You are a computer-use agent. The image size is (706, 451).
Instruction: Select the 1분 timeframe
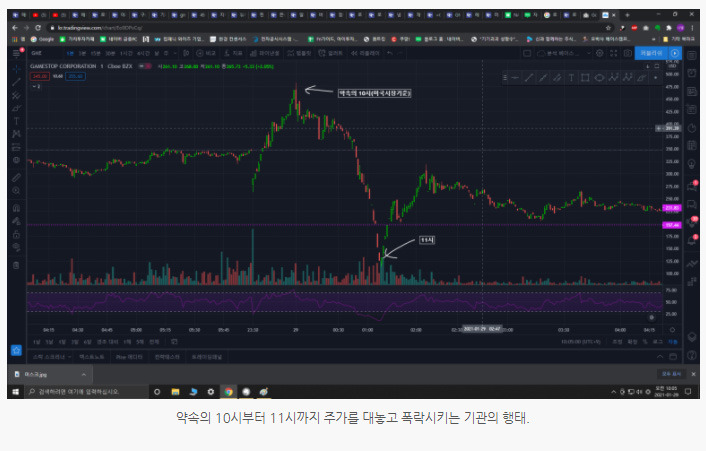click(x=70, y=53)
